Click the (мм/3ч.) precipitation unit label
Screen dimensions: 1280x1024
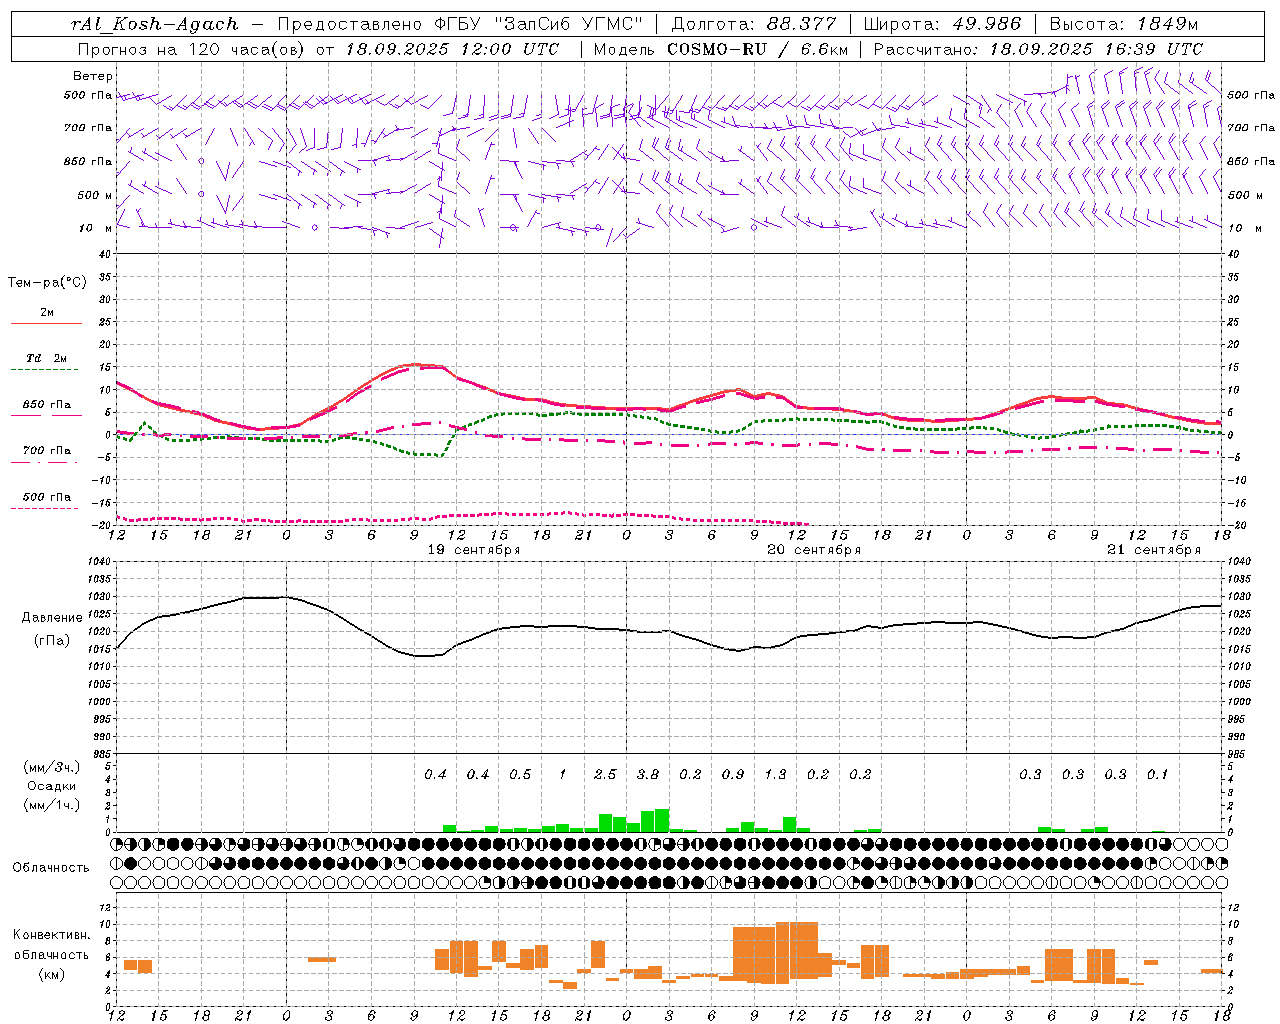[52, 768]
